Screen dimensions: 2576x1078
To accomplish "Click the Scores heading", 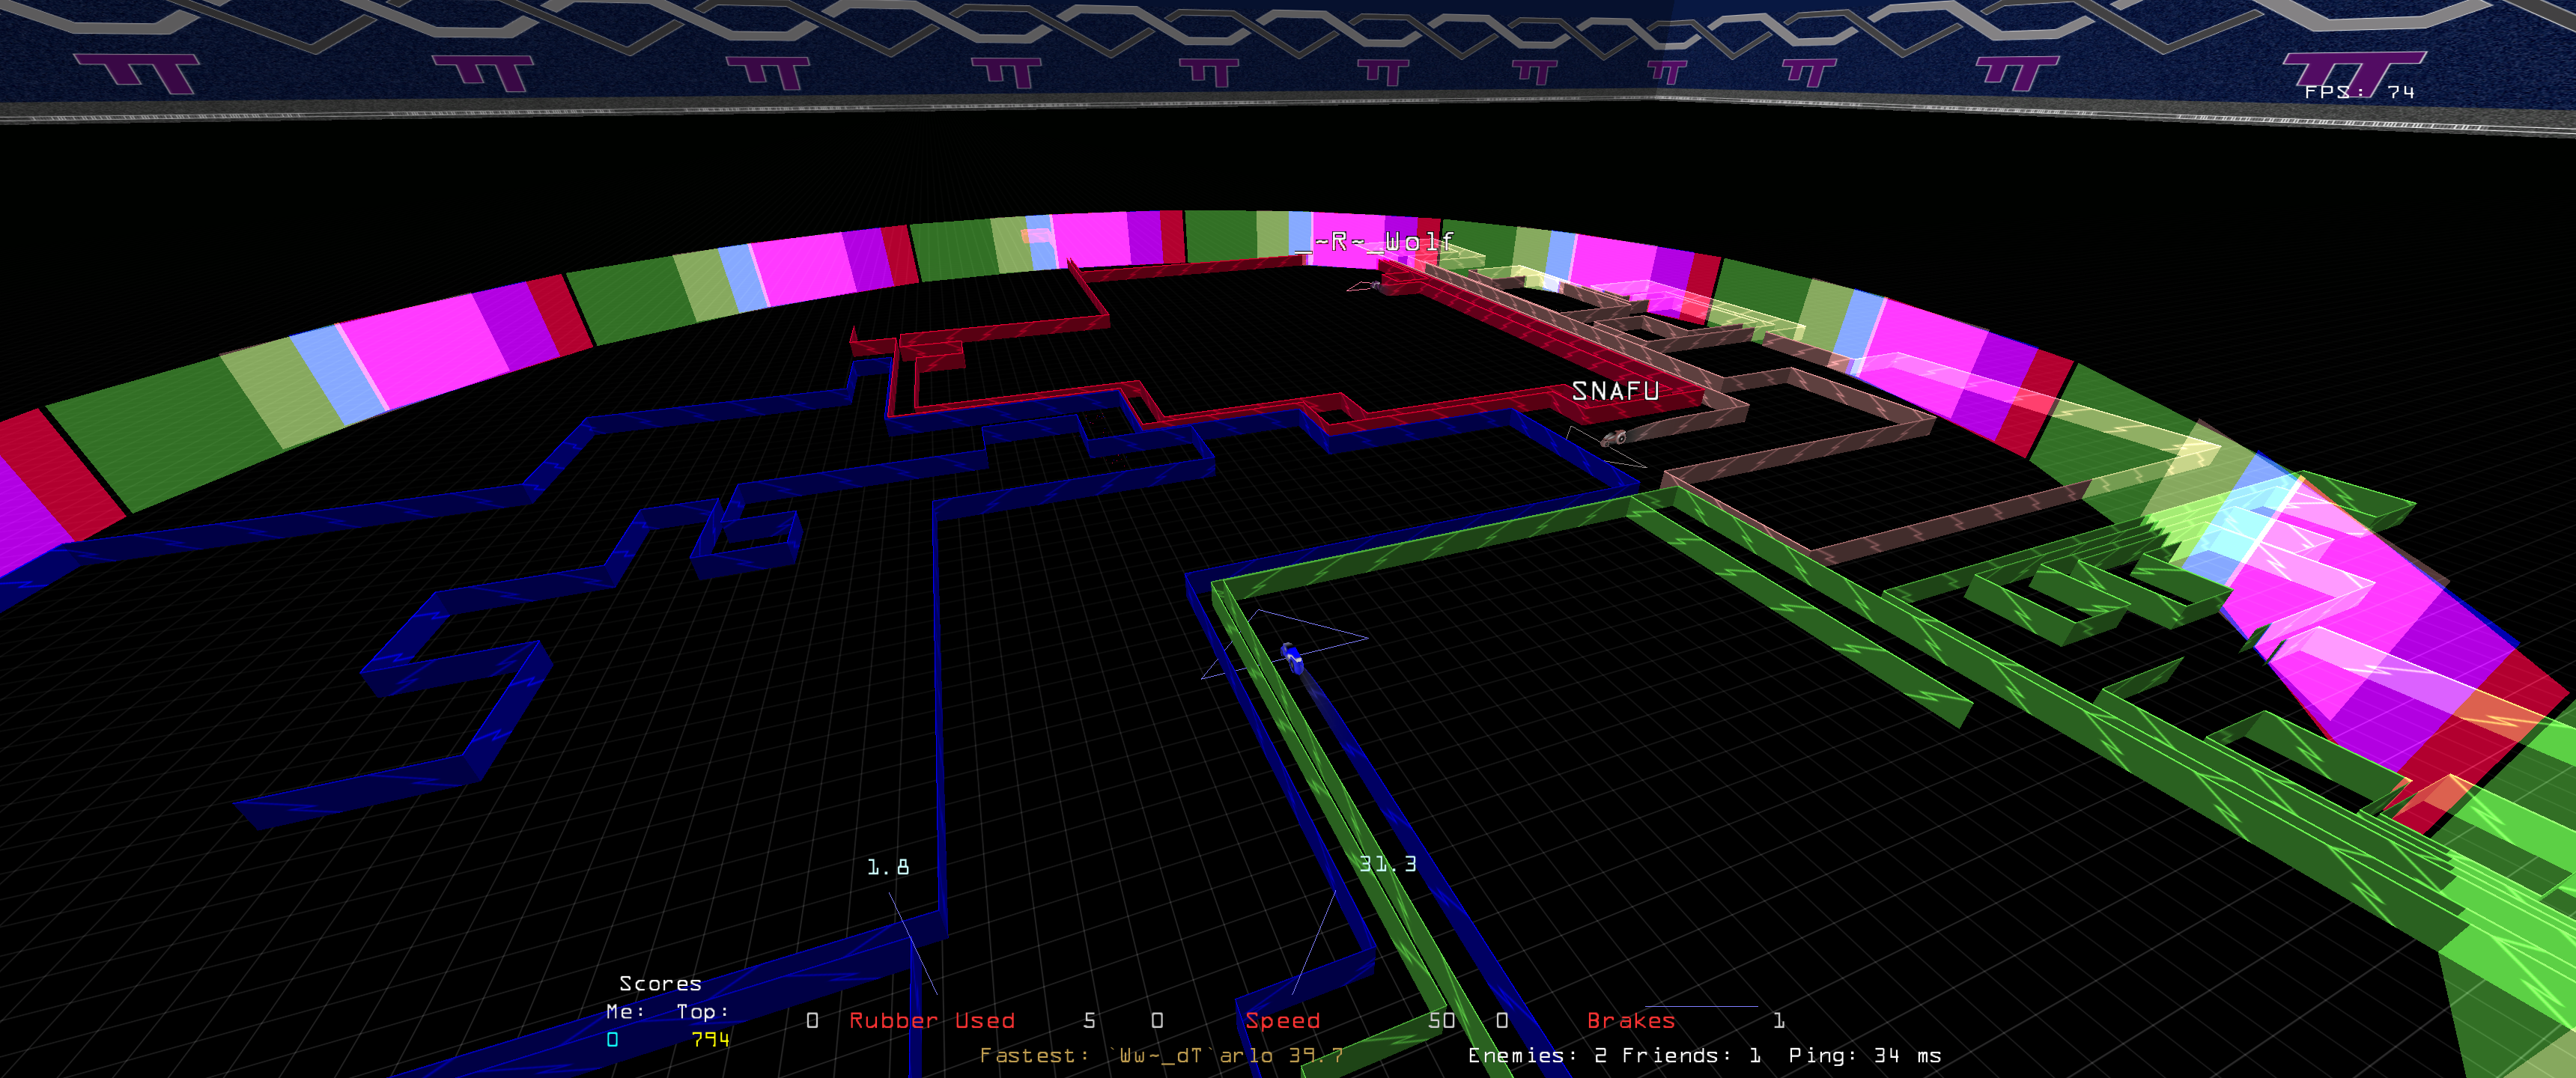I will point(660,984).
